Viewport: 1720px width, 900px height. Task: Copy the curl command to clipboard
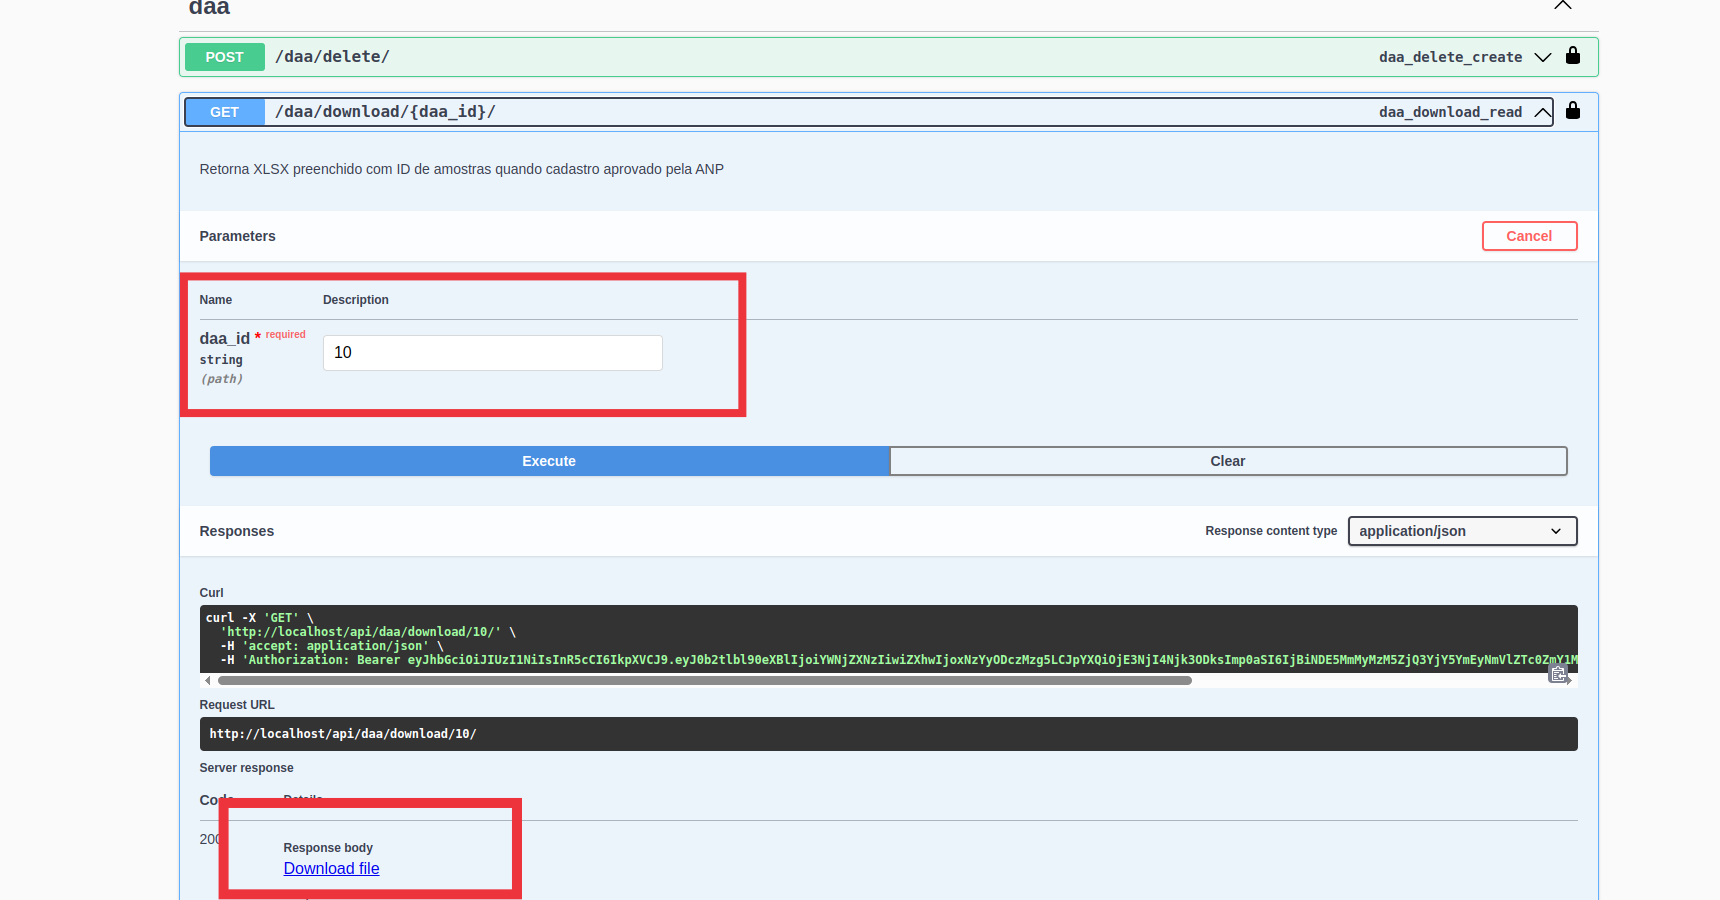click(x=1558, y=675)
